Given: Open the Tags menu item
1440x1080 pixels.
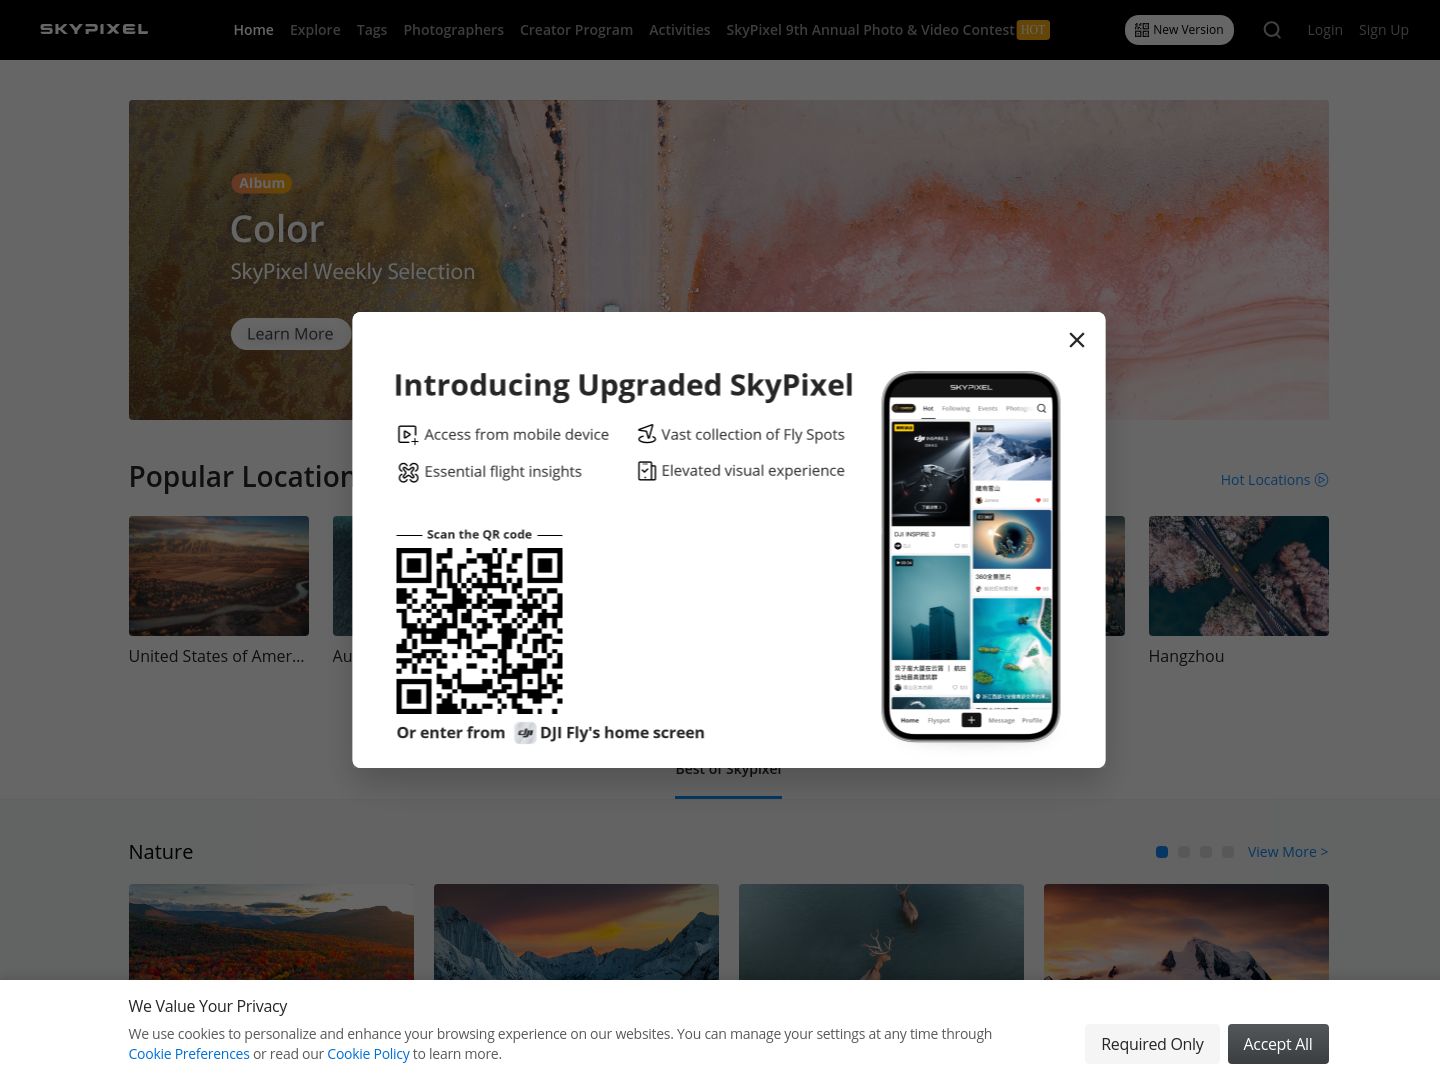Looking at the screenshot, I should pyautogui.click(x=372, y=30).
